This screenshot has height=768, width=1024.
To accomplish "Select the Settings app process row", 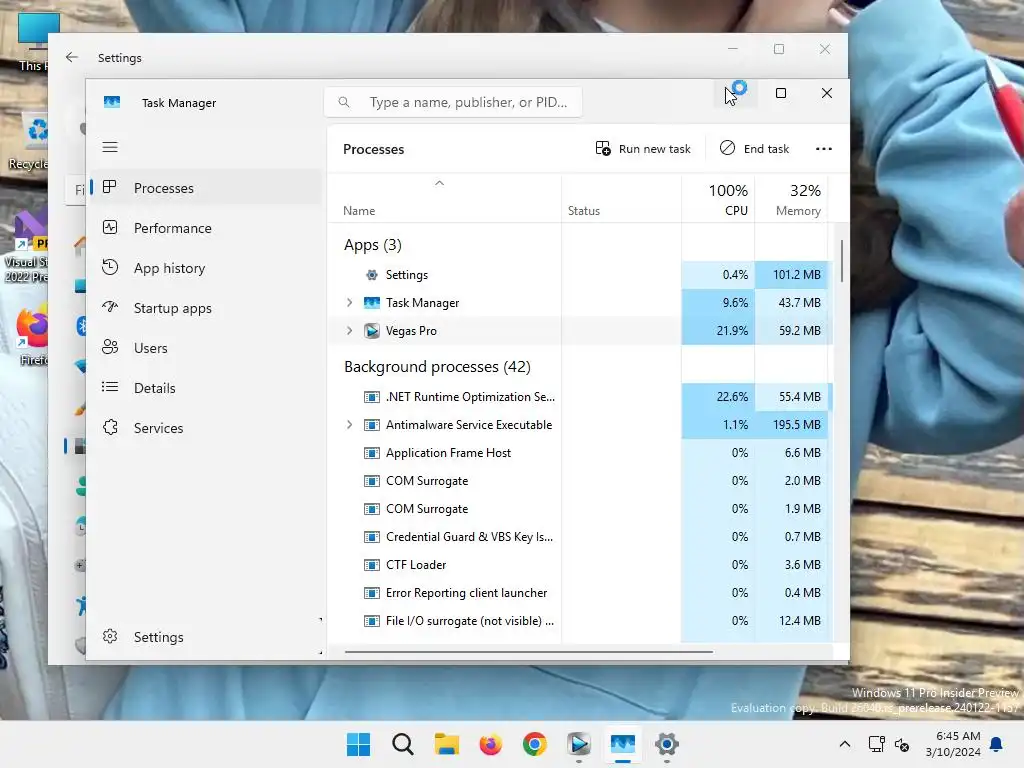I will [x=581, y=275].
